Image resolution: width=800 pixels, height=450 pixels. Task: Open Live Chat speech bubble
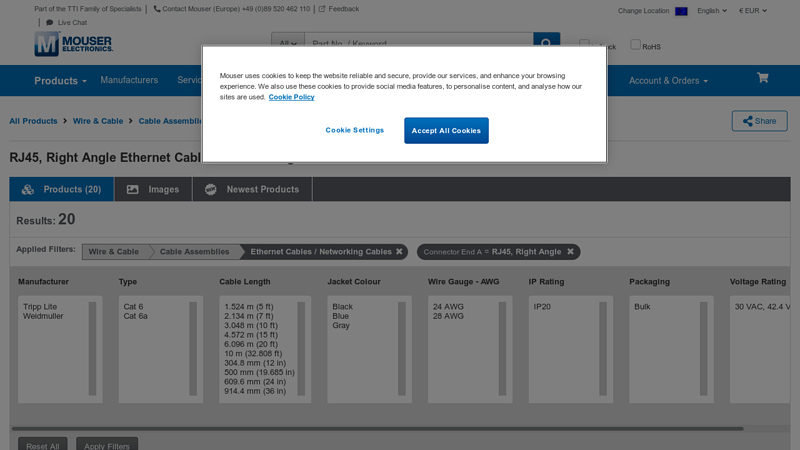[x=50, y=22]
